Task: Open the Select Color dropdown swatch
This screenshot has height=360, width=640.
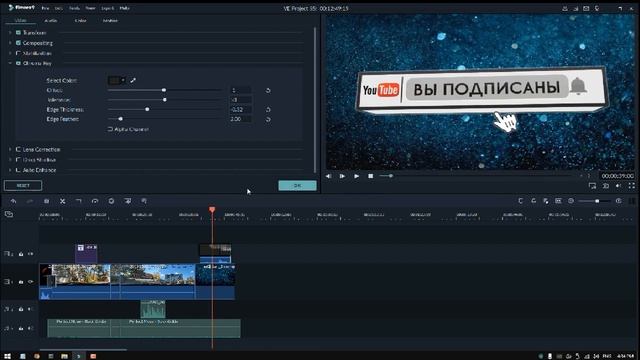Action: pyautogui.click(x=116, y=80)
